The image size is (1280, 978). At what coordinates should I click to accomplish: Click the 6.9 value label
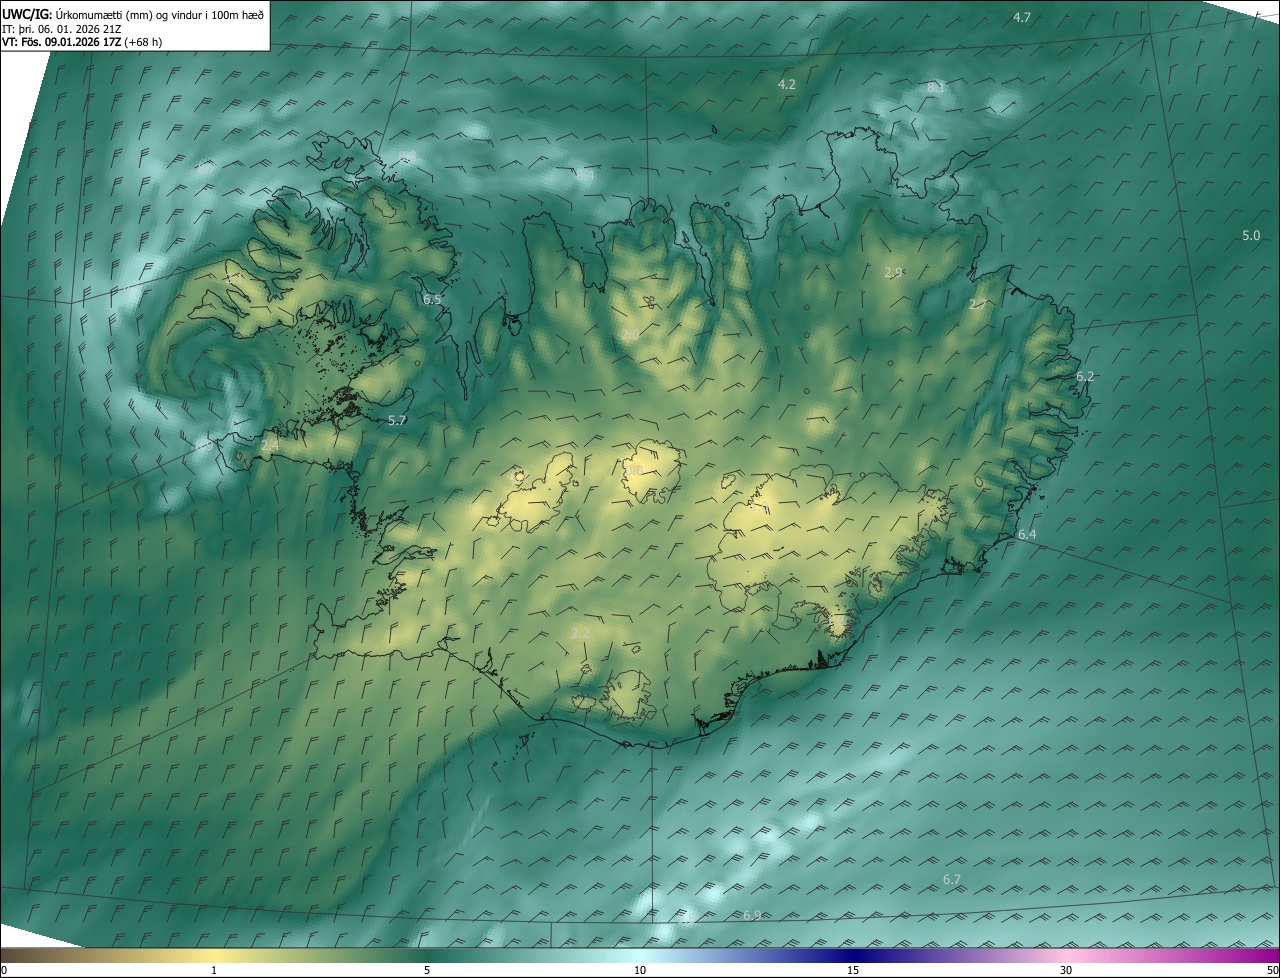pyautogui.click(x=752, y=916)
